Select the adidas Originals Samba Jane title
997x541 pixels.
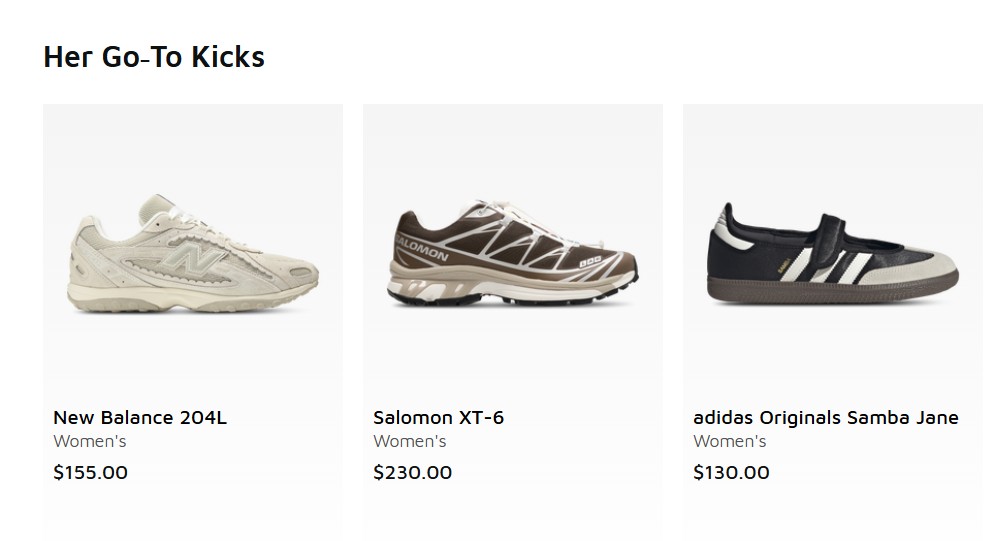(825, 417)
